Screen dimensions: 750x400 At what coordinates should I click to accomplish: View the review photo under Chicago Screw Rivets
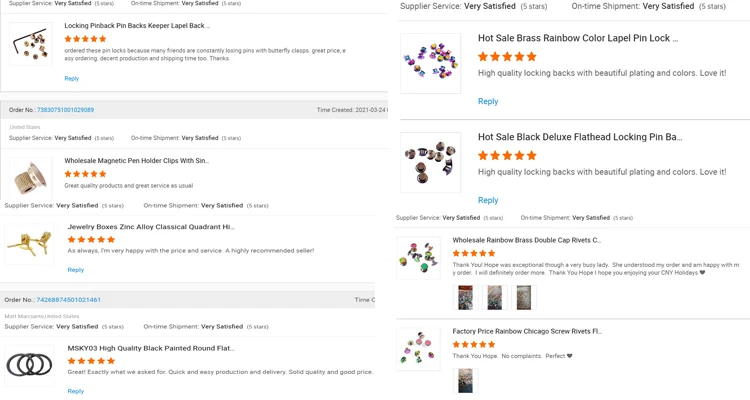(465, 380)
